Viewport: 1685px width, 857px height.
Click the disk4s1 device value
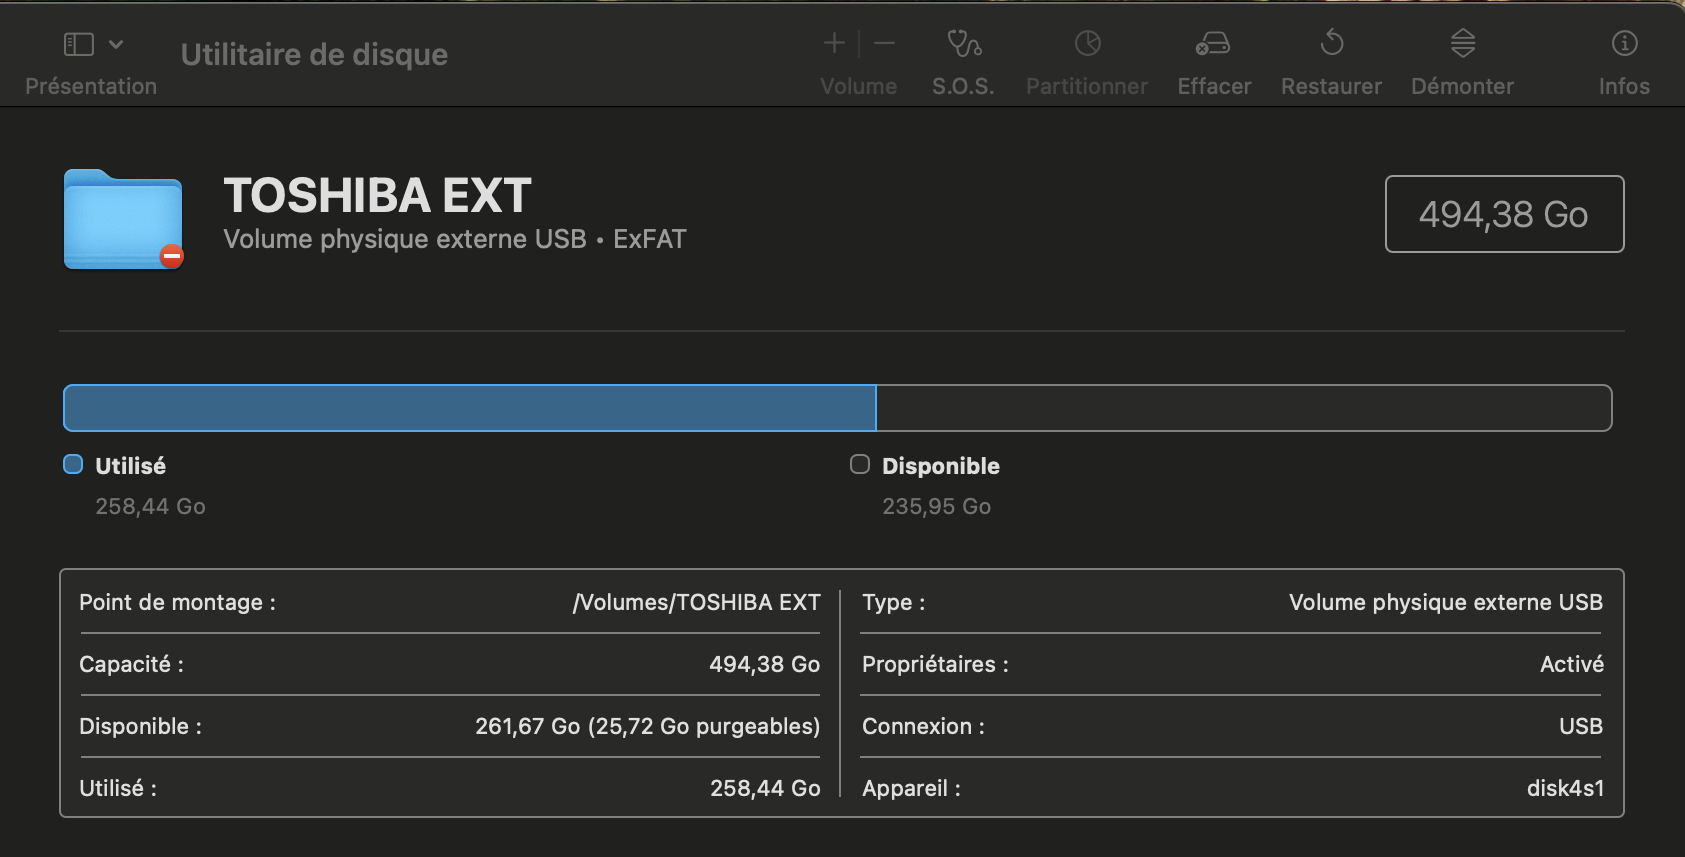[1564, 788]
